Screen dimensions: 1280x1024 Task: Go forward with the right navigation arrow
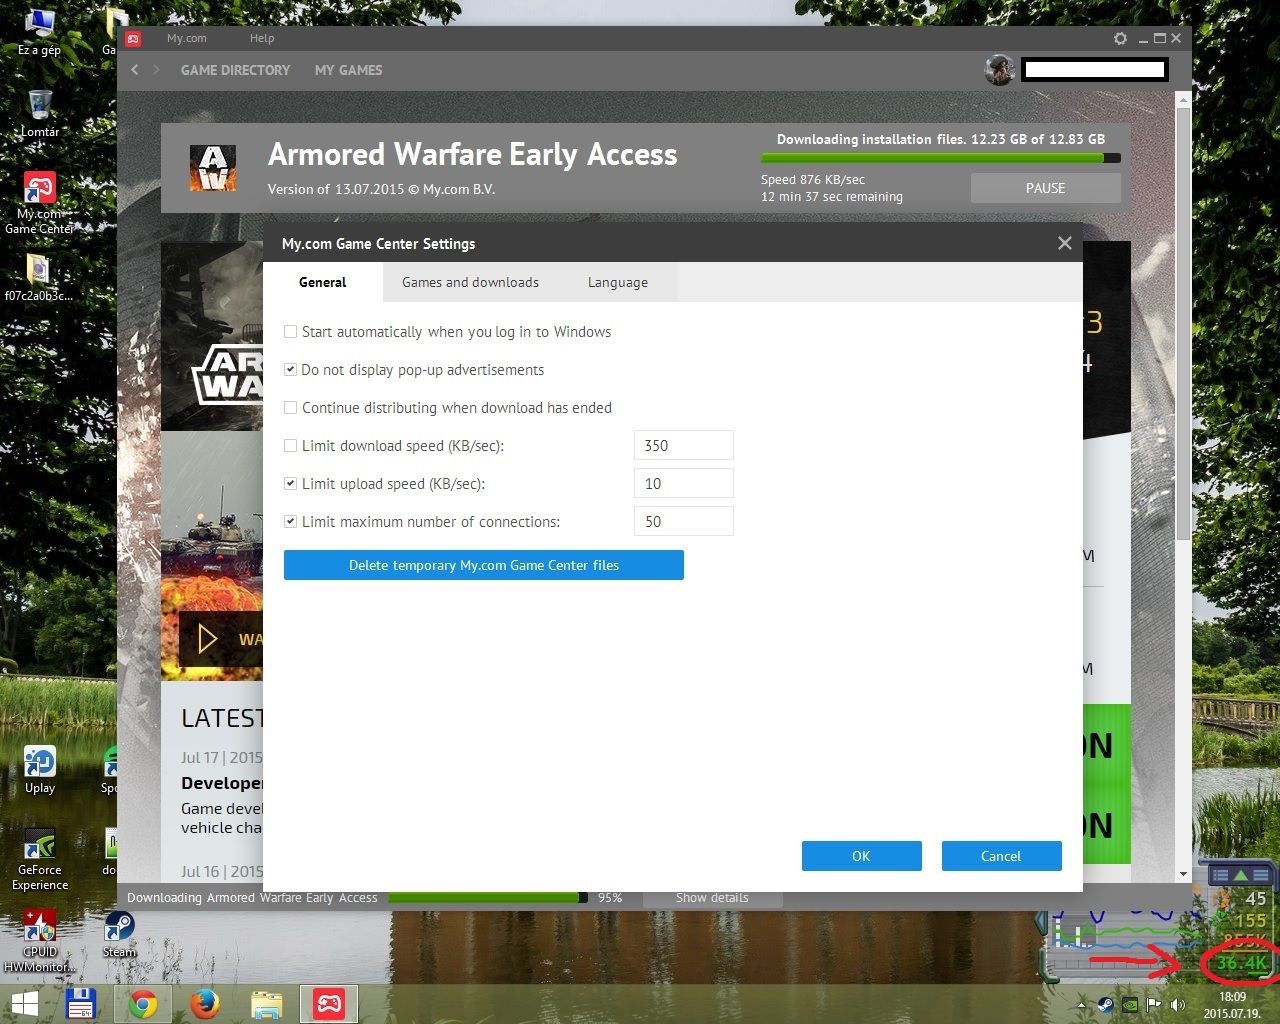click(x=157, y=70)
